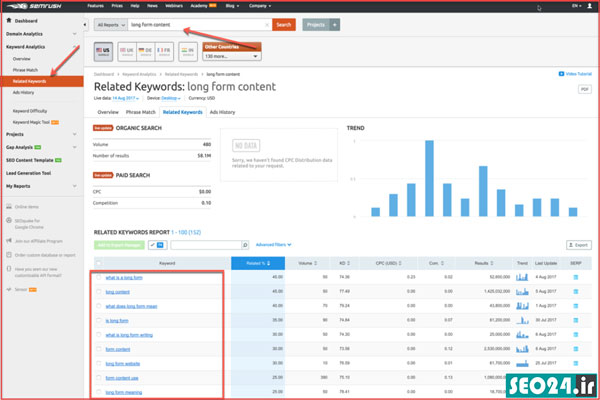This screenshot has width=600, height=400.
Task: Open the All Reports dropdown
Action: [x=111, y=25]
